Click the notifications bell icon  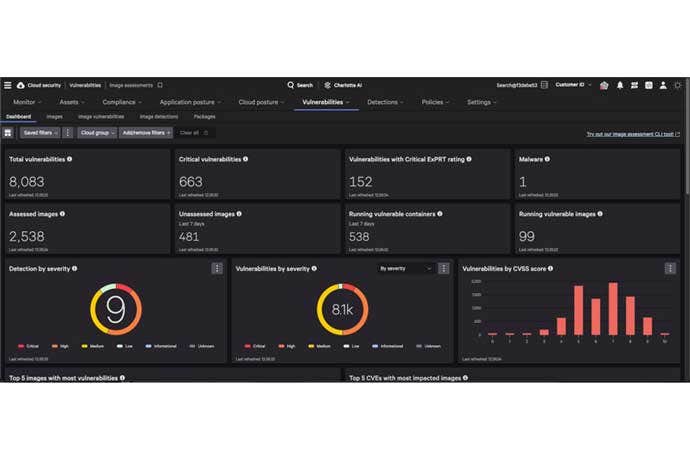(619, 85)
